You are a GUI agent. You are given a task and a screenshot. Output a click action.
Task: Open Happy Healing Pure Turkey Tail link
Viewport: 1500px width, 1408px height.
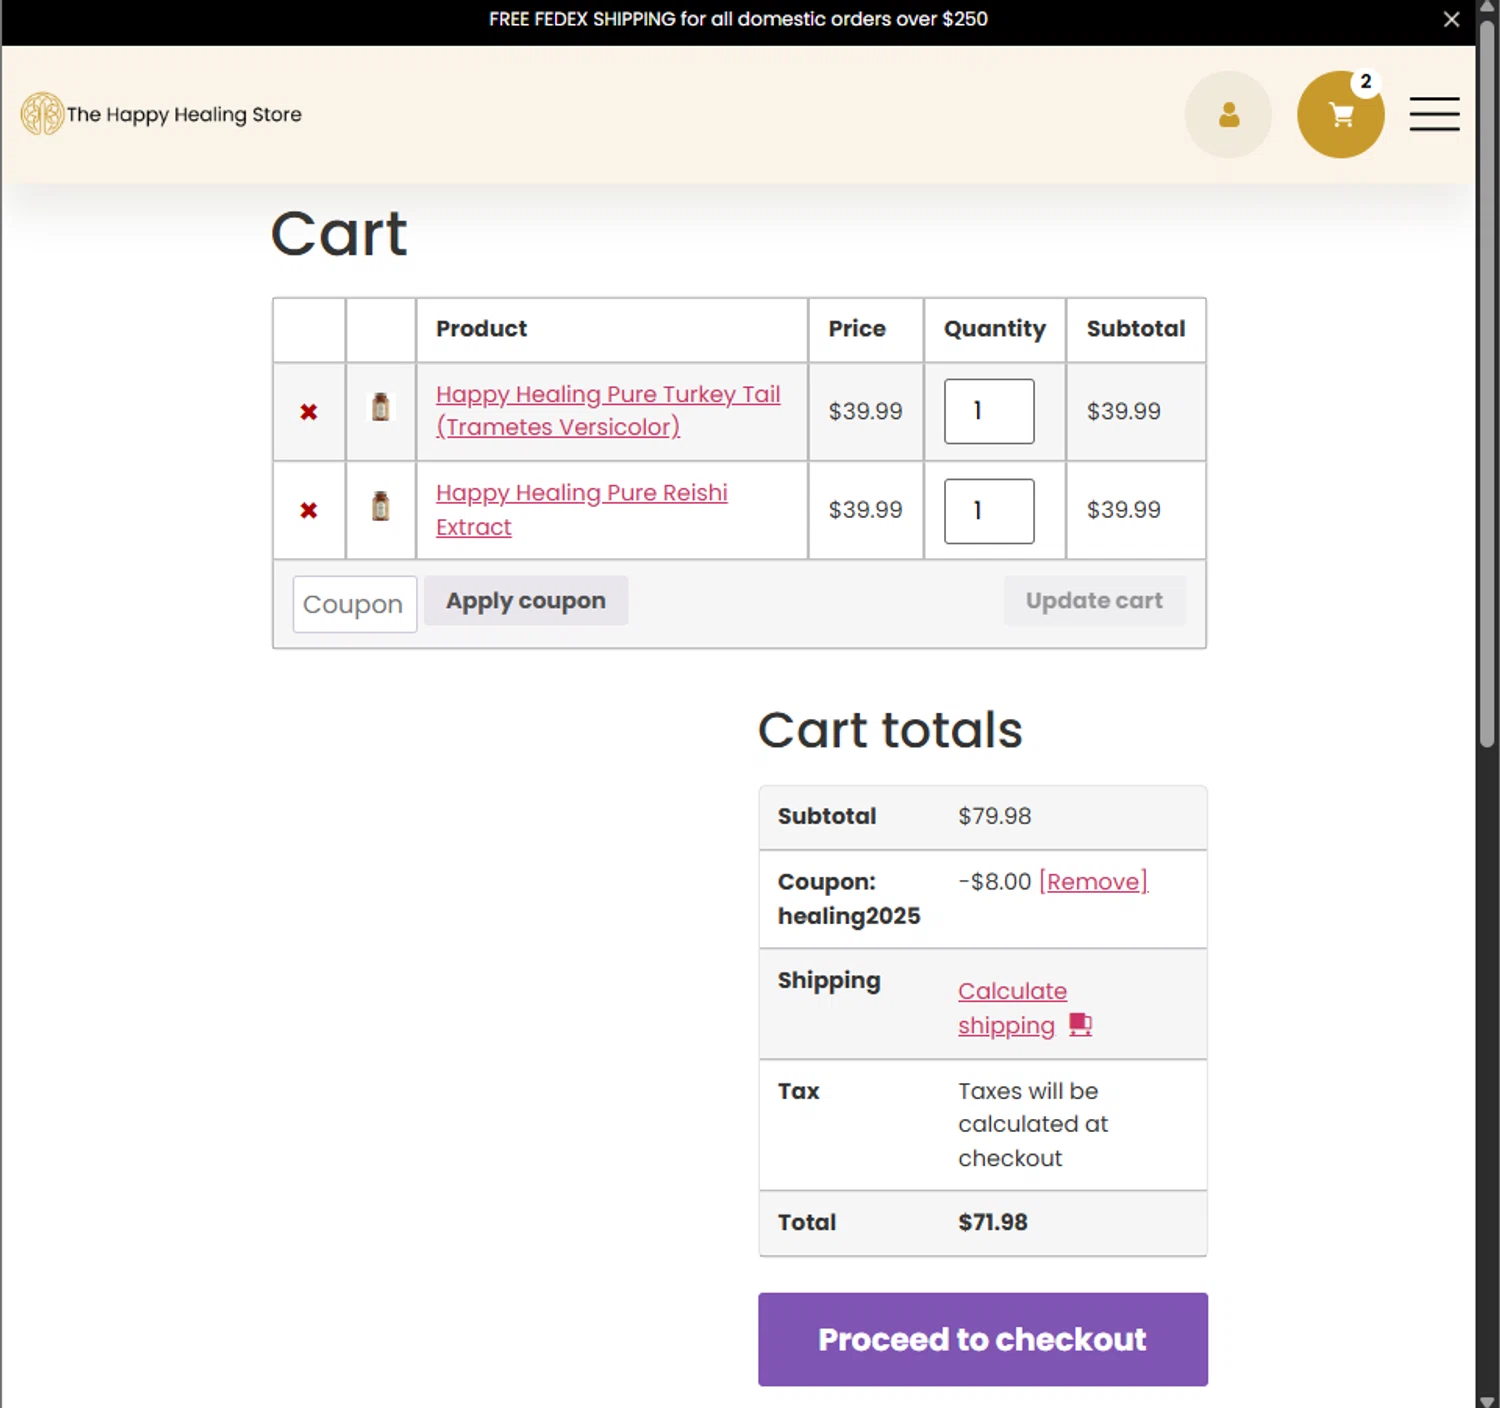(x=608, y=411)
